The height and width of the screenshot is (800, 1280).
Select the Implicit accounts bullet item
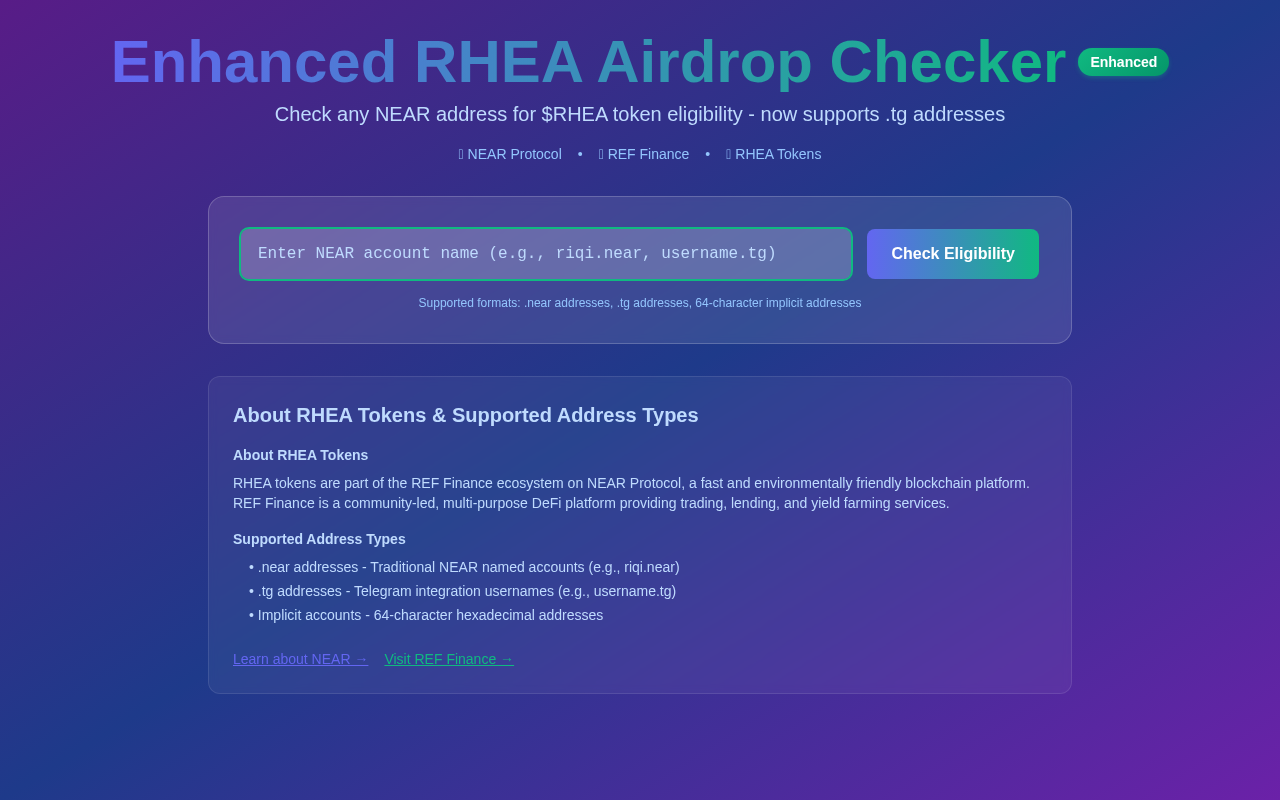click(426, 614)
